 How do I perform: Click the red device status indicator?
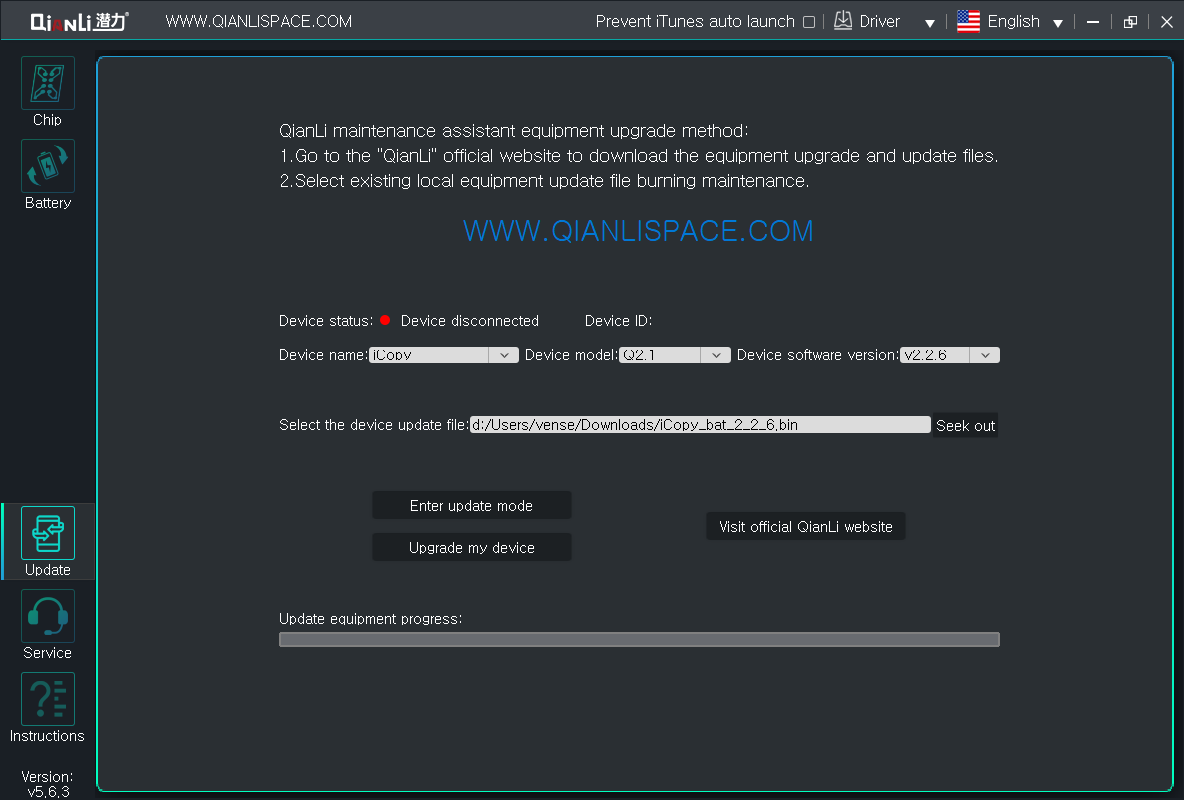(x=385, y=320)
